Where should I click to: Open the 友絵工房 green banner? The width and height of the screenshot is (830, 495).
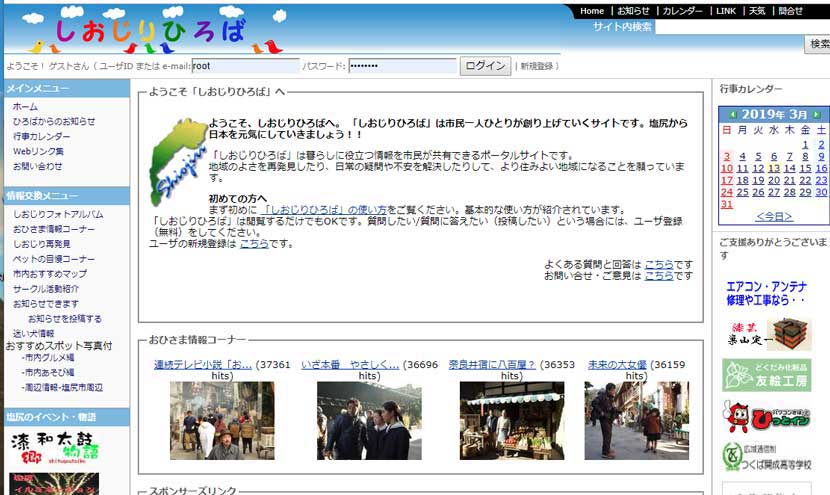766,375
